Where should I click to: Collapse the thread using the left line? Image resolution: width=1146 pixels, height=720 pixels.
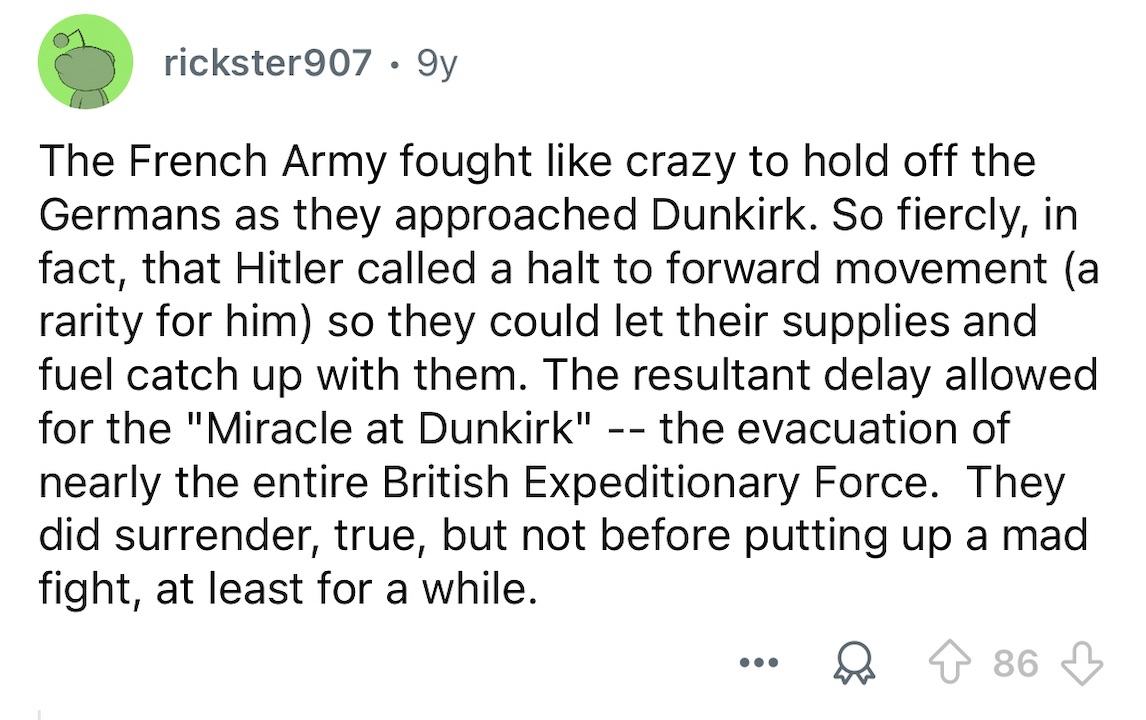pyautogui.click(x=40, y=714)
